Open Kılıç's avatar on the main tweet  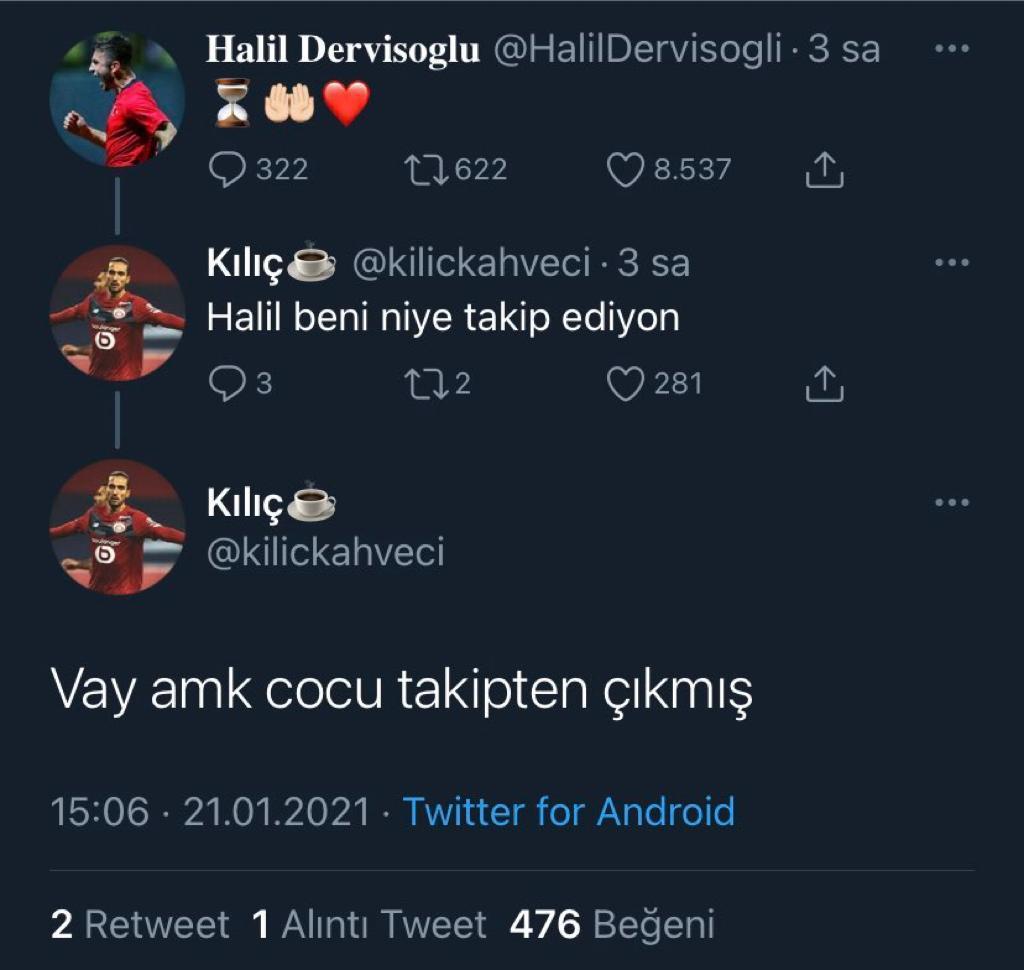click(117, 527)
